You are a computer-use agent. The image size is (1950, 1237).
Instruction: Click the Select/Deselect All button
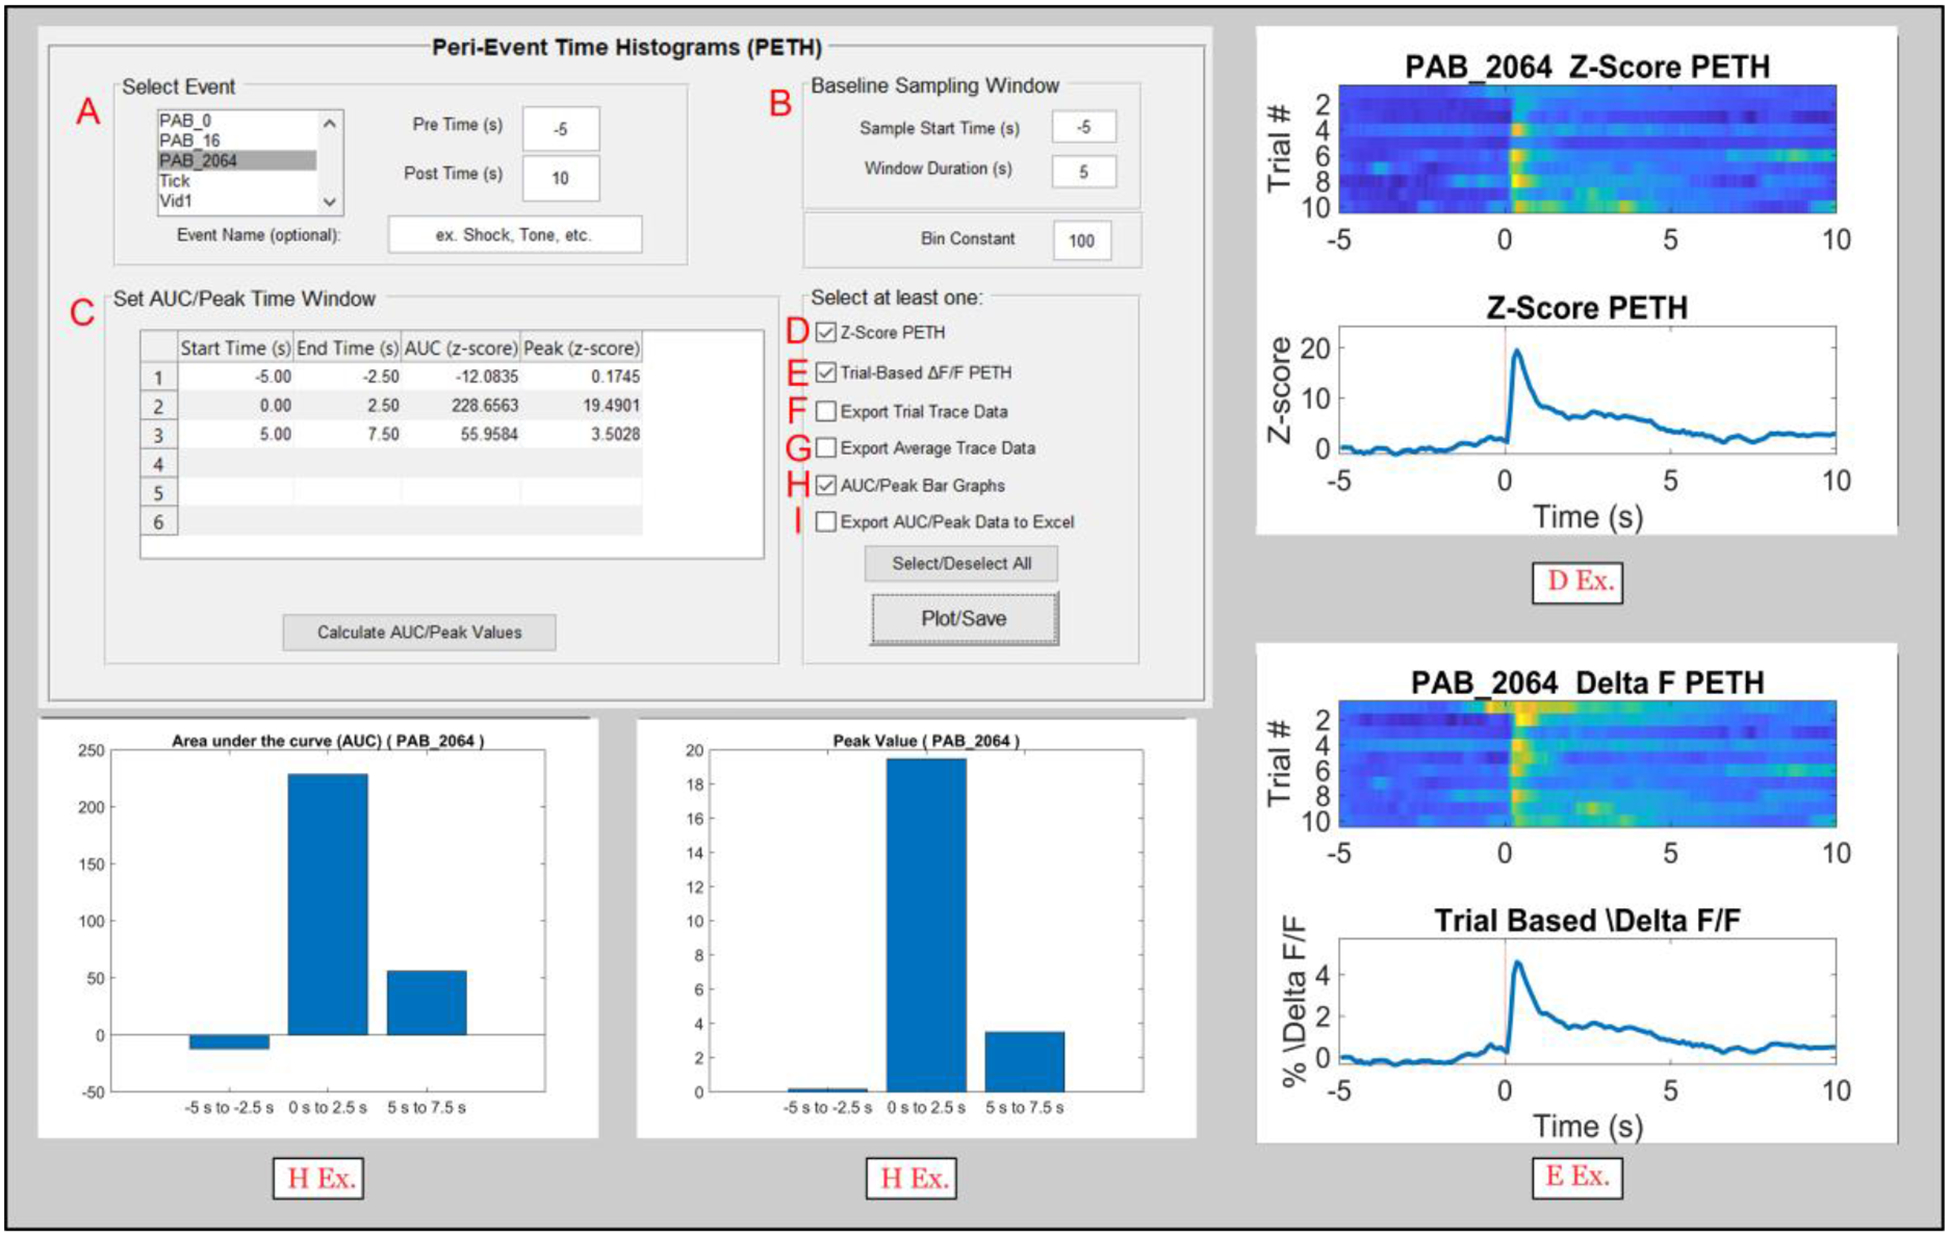(961, 563)
